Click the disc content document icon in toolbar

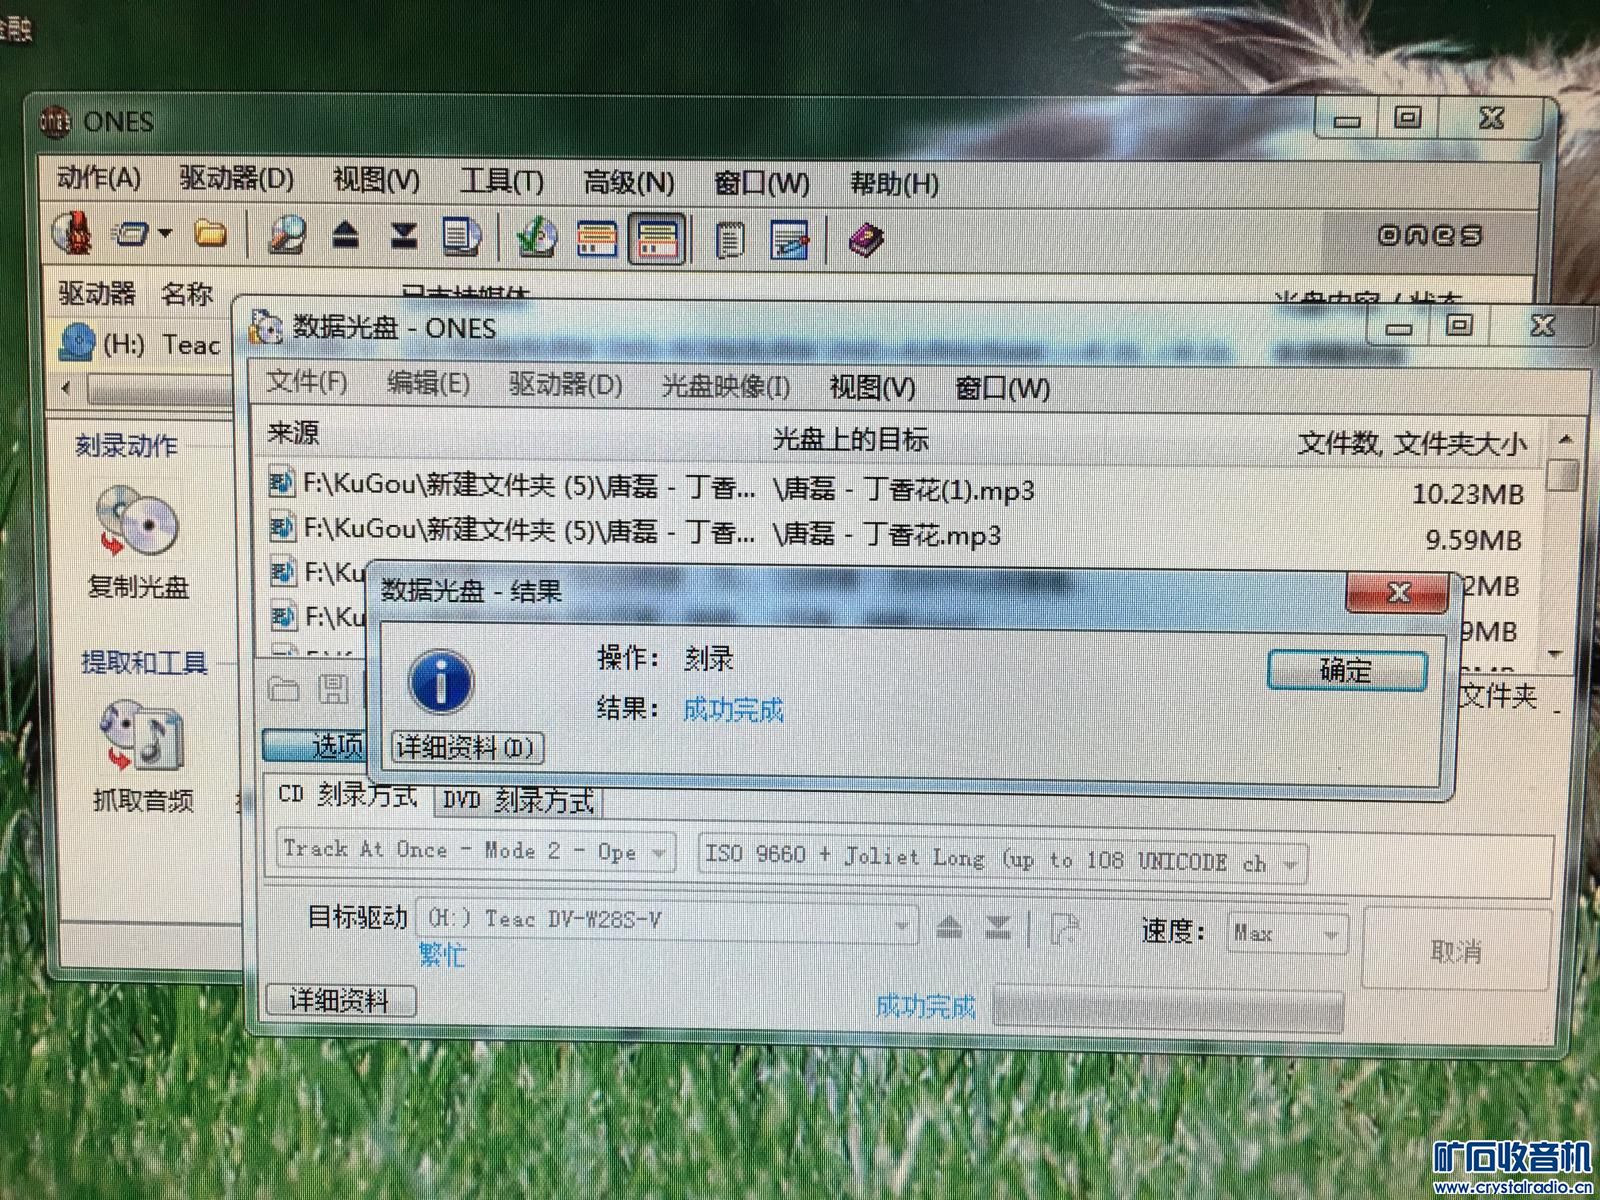click(x=460, y=236)
